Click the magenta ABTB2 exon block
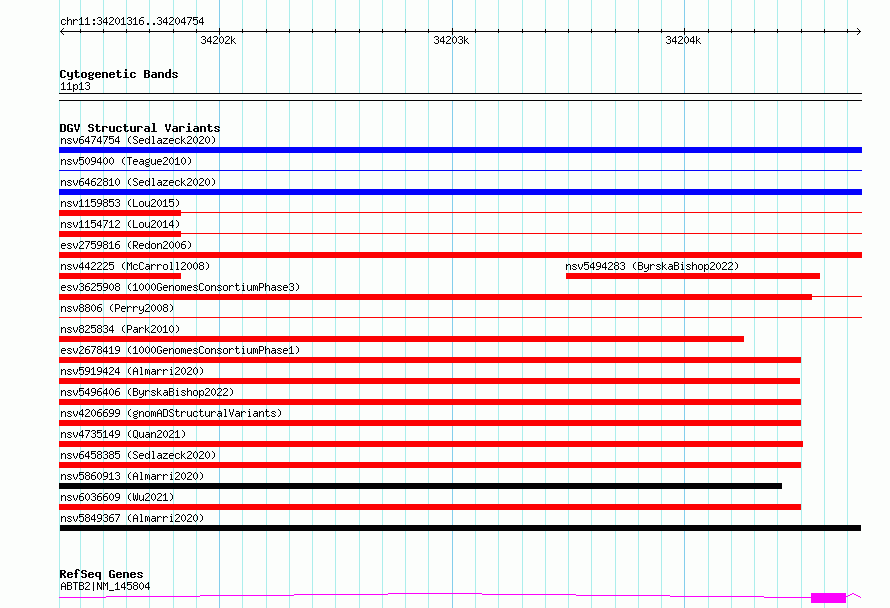The image size is (890, 608). click(x=828, y=598)
